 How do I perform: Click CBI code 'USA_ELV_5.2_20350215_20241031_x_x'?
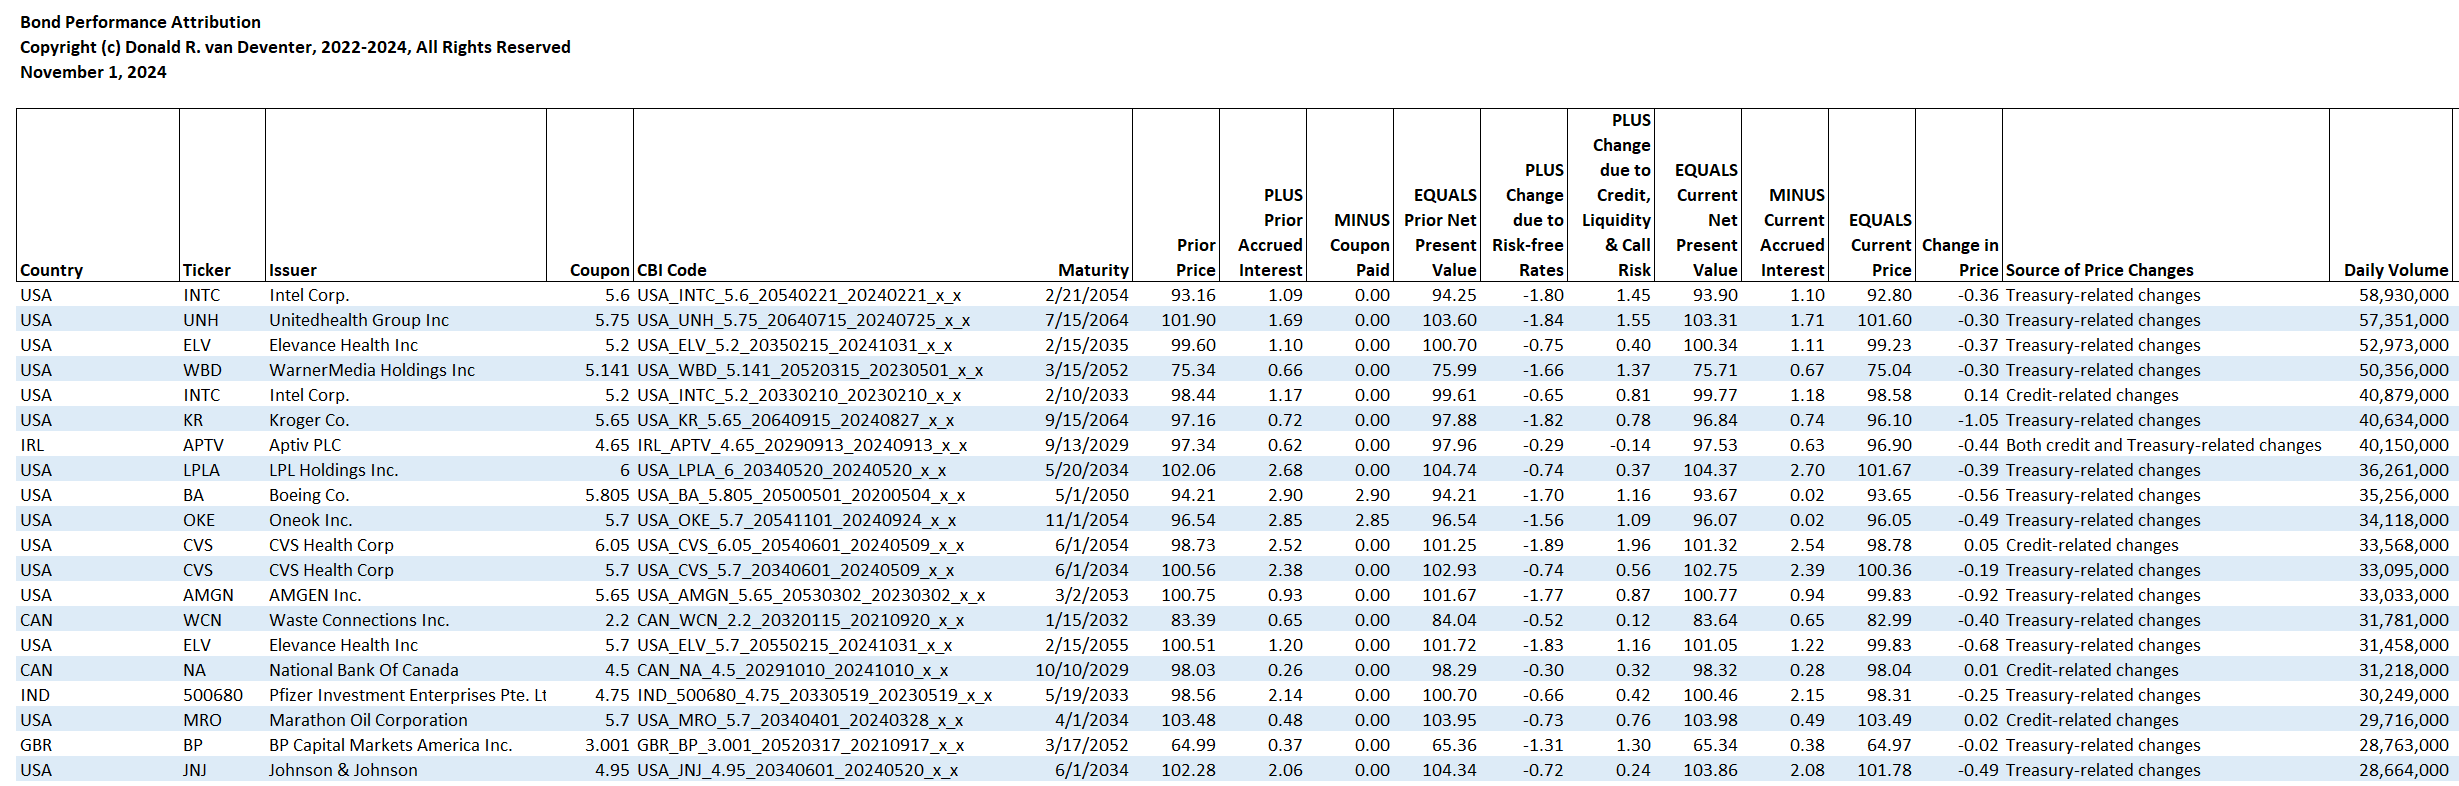[x=794, y=346]
